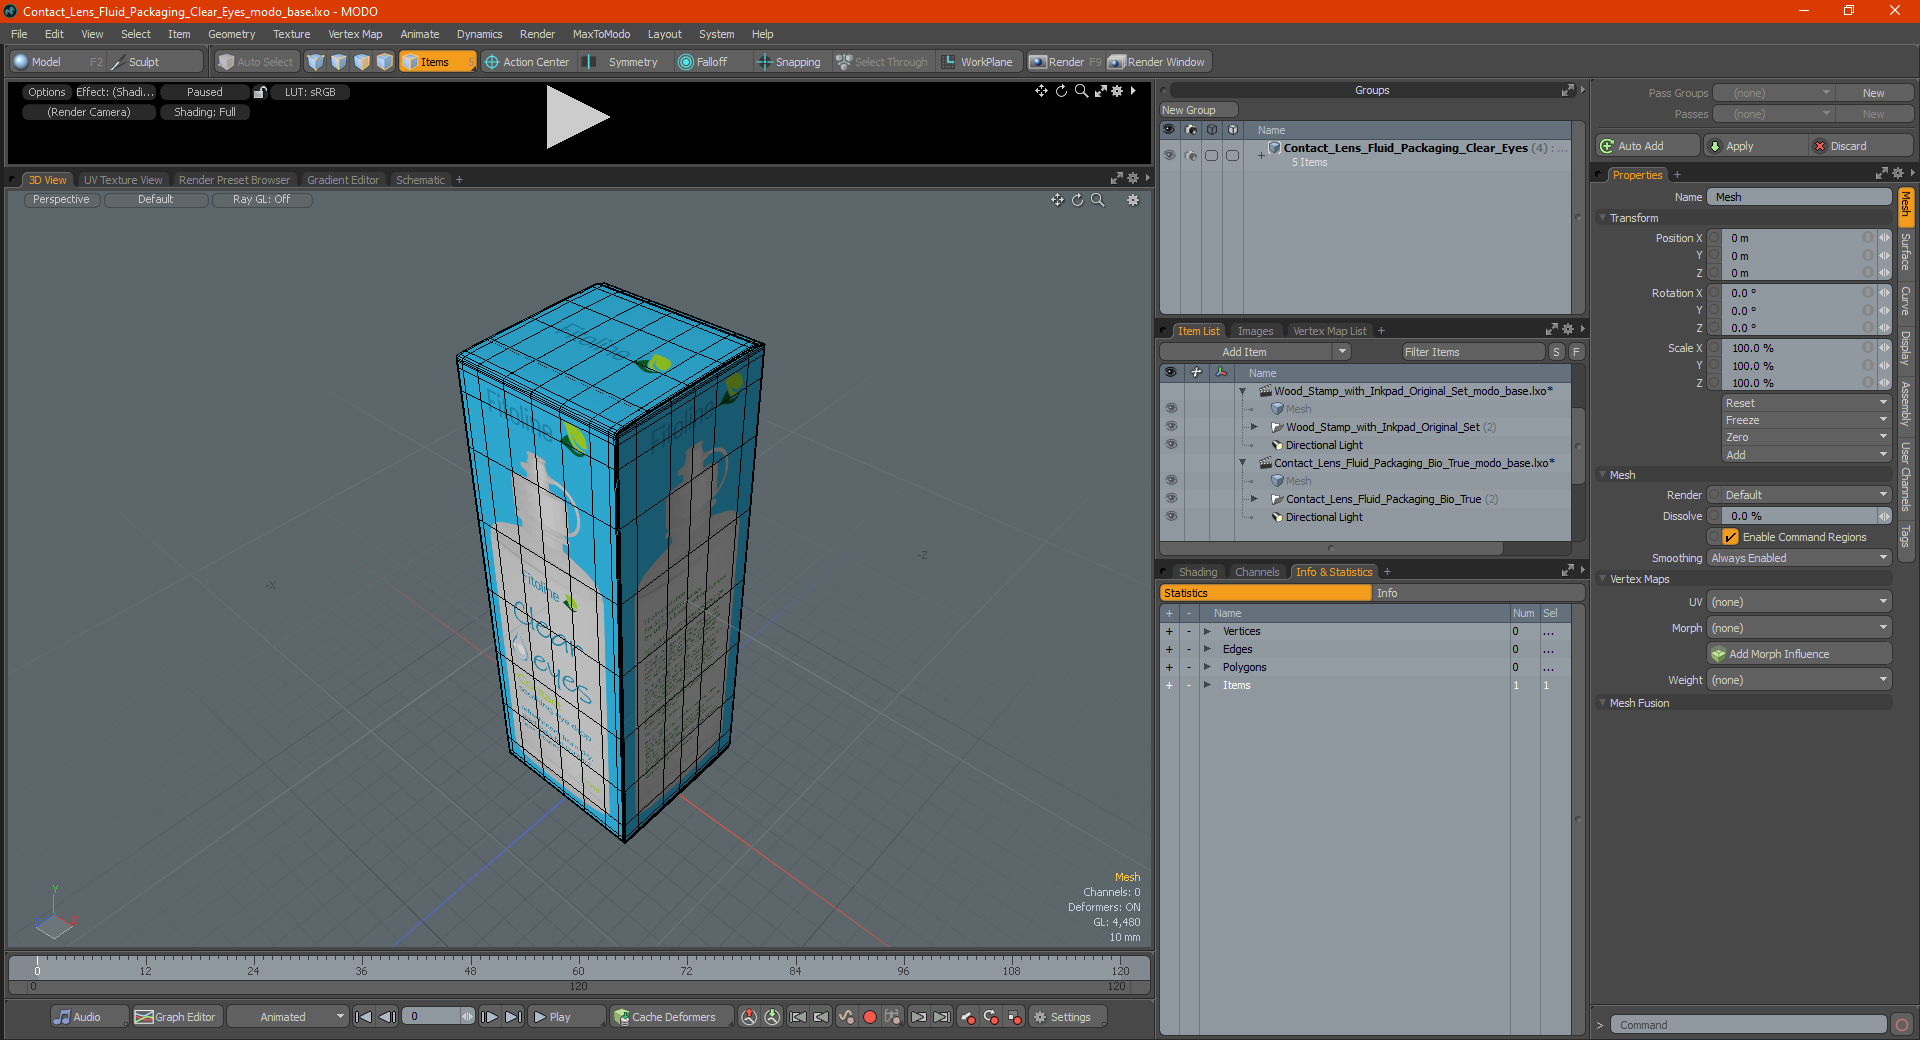Click the Apply button
The image size is (1920, 1040).
(1755, 146)
